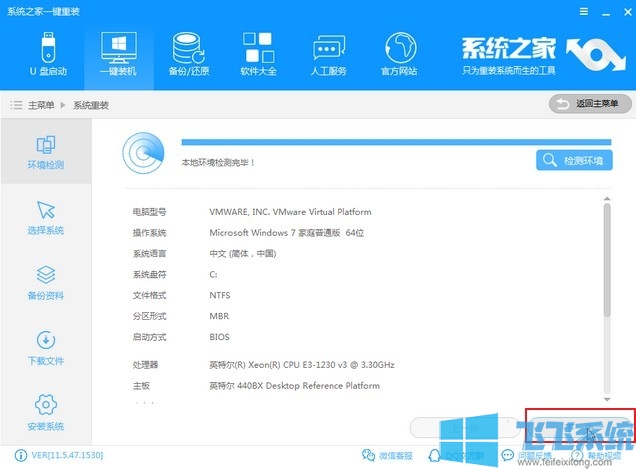Go to the 备份资料 step

pyautogui.click(x=46, y=283)
